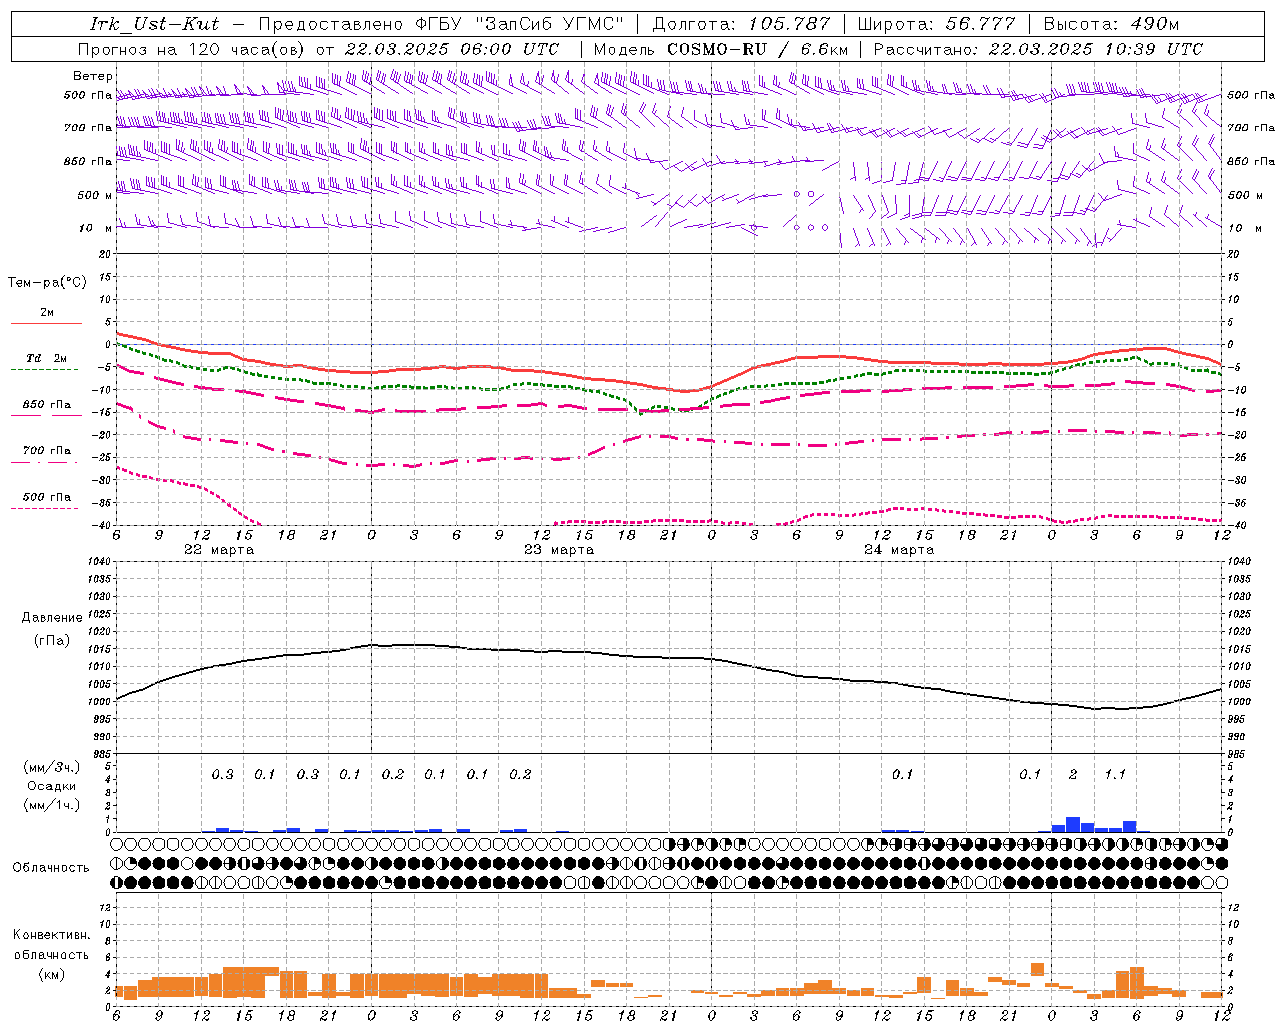The image size is (1280, 1024).
Task: Click the (гПа) unit under Давление
Action: coord(52,641)
